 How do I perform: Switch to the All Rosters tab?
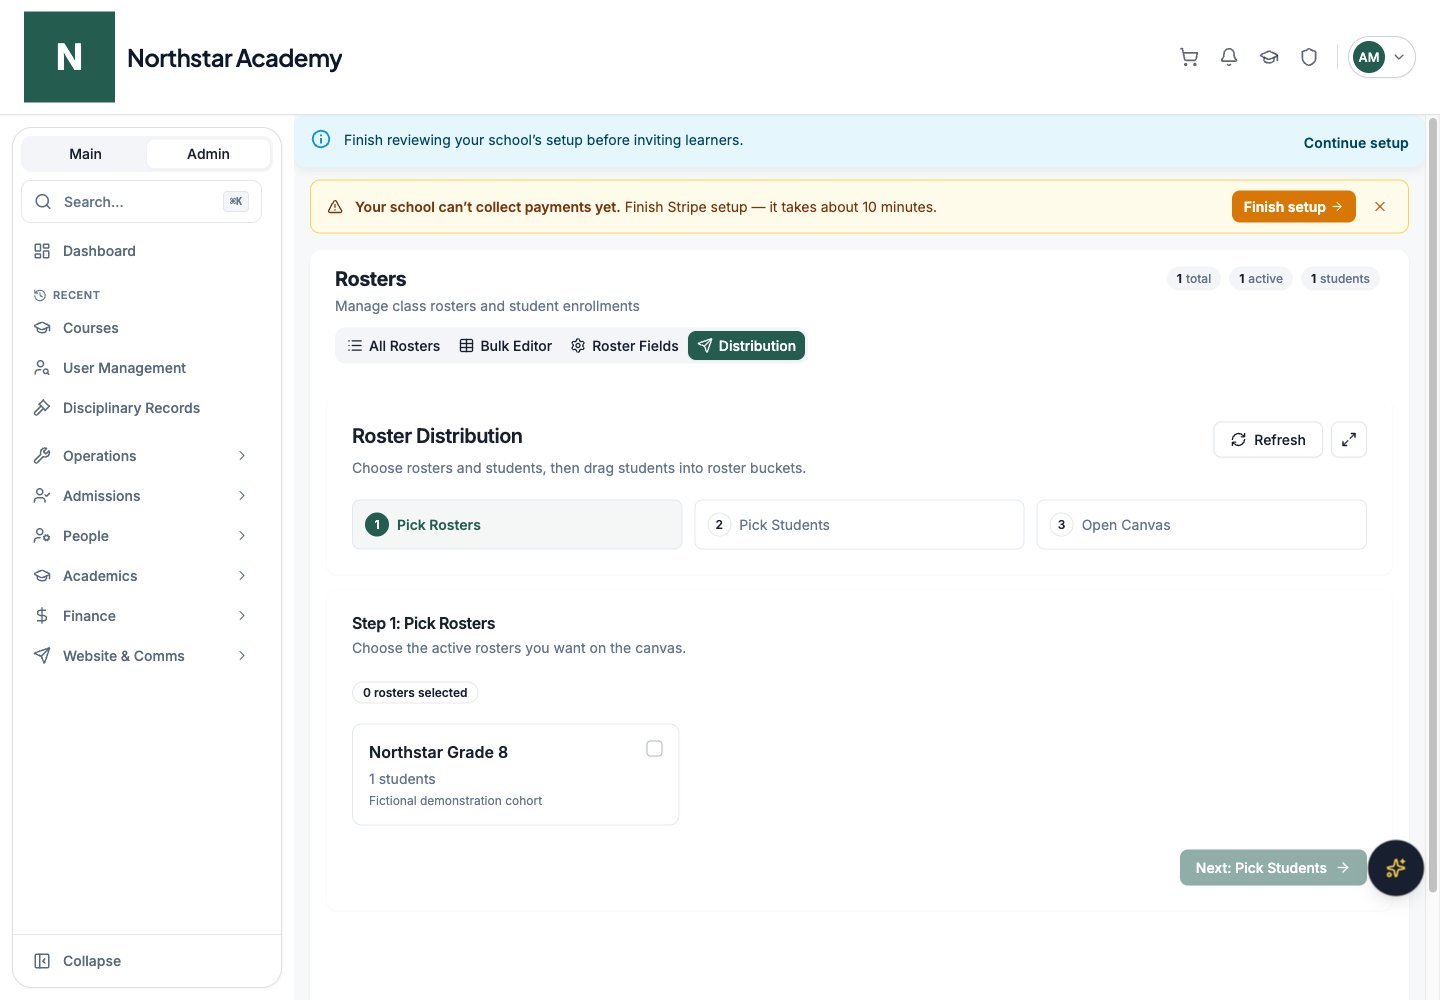pos(394,346)
